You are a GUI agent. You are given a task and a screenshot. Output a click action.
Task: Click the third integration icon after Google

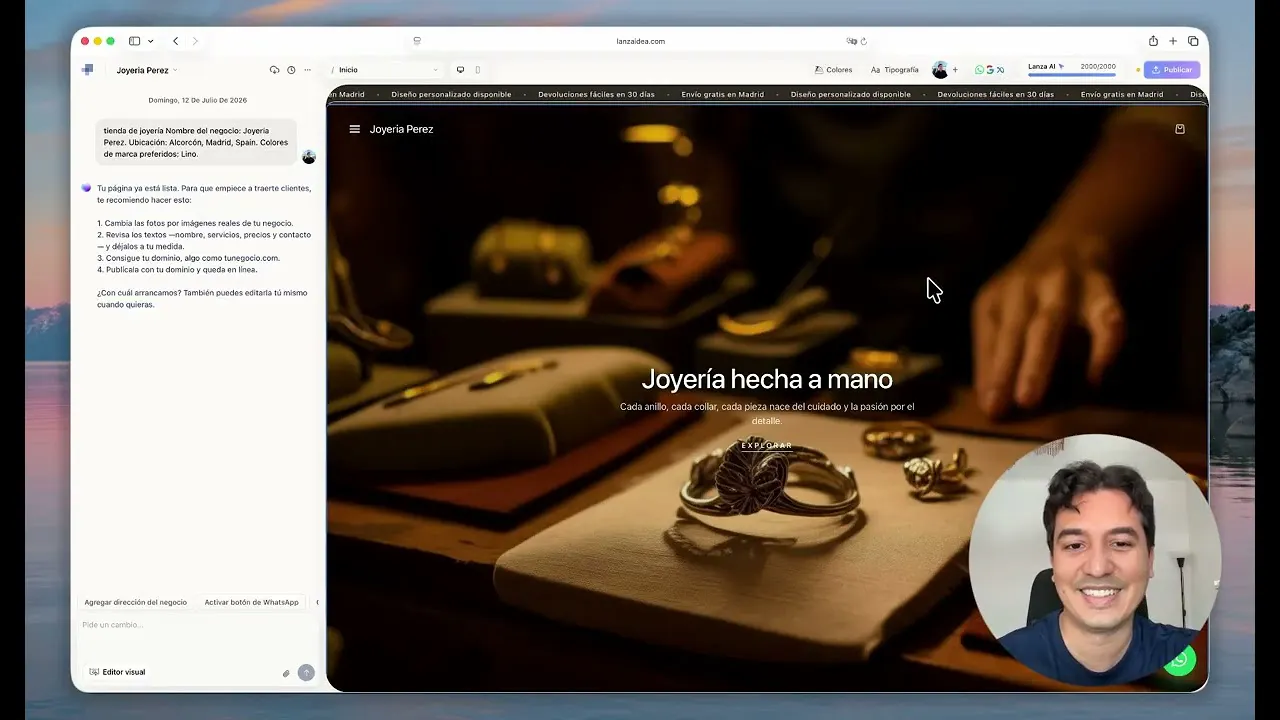(1000, 70)
